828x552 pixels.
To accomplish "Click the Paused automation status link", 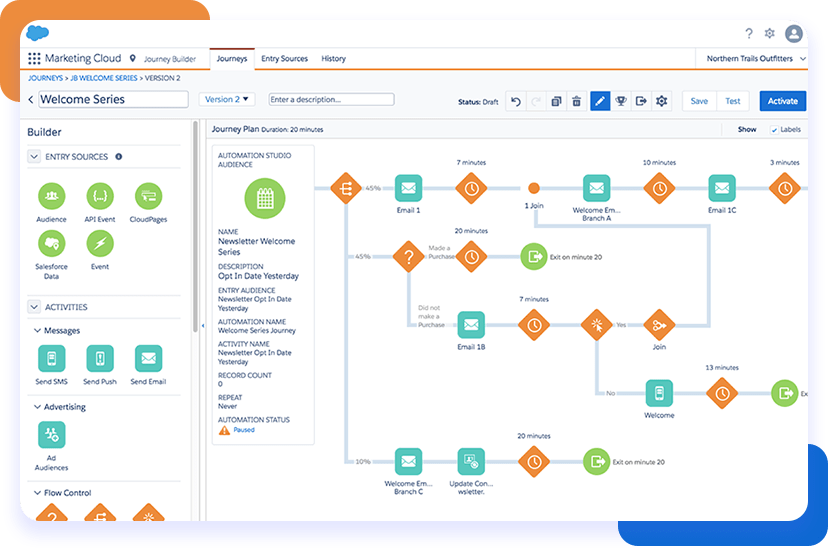I will 244,430.
